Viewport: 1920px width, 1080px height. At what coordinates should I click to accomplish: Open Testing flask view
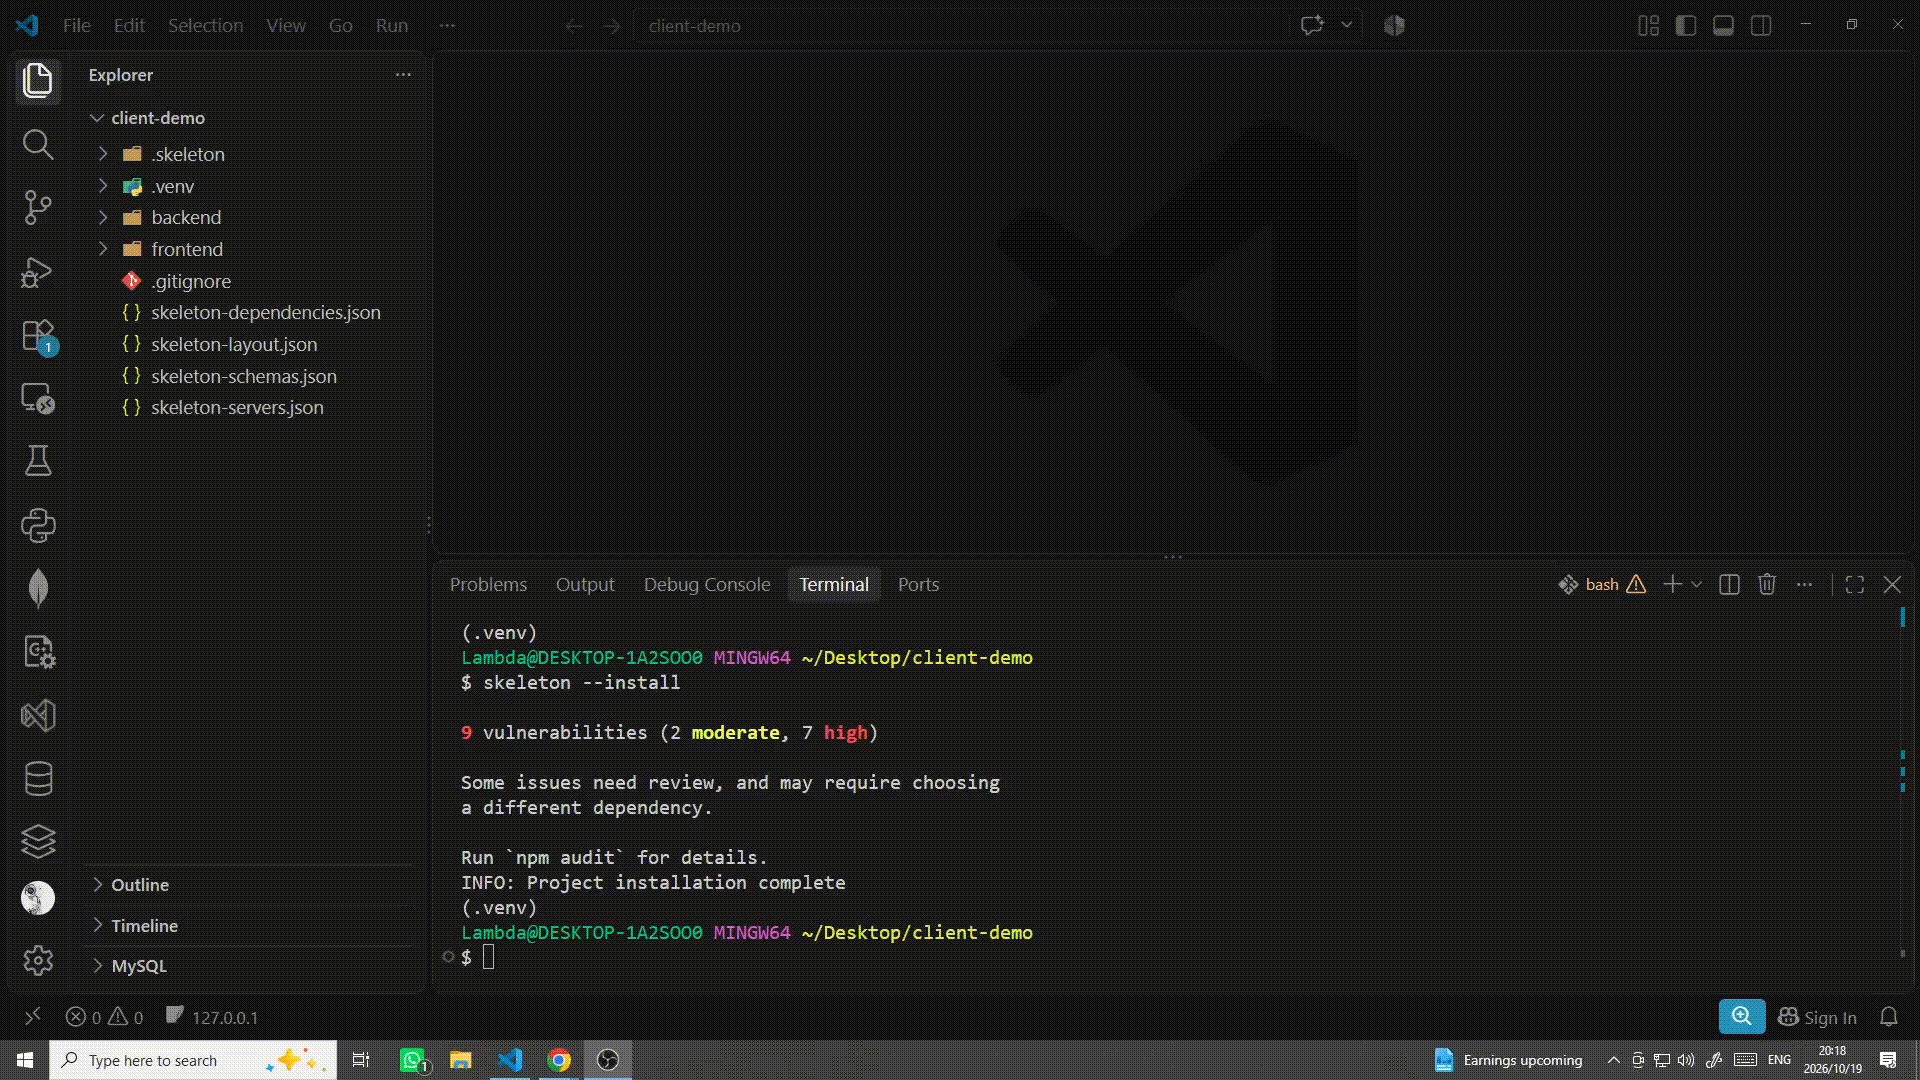pos(38,461)
